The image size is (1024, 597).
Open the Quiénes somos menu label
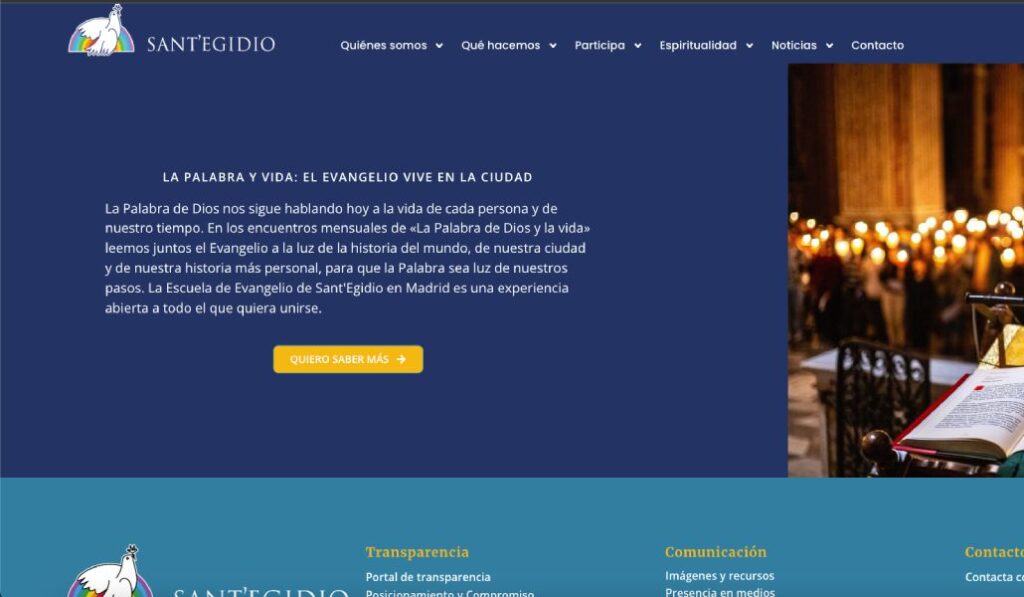[383, 45]
